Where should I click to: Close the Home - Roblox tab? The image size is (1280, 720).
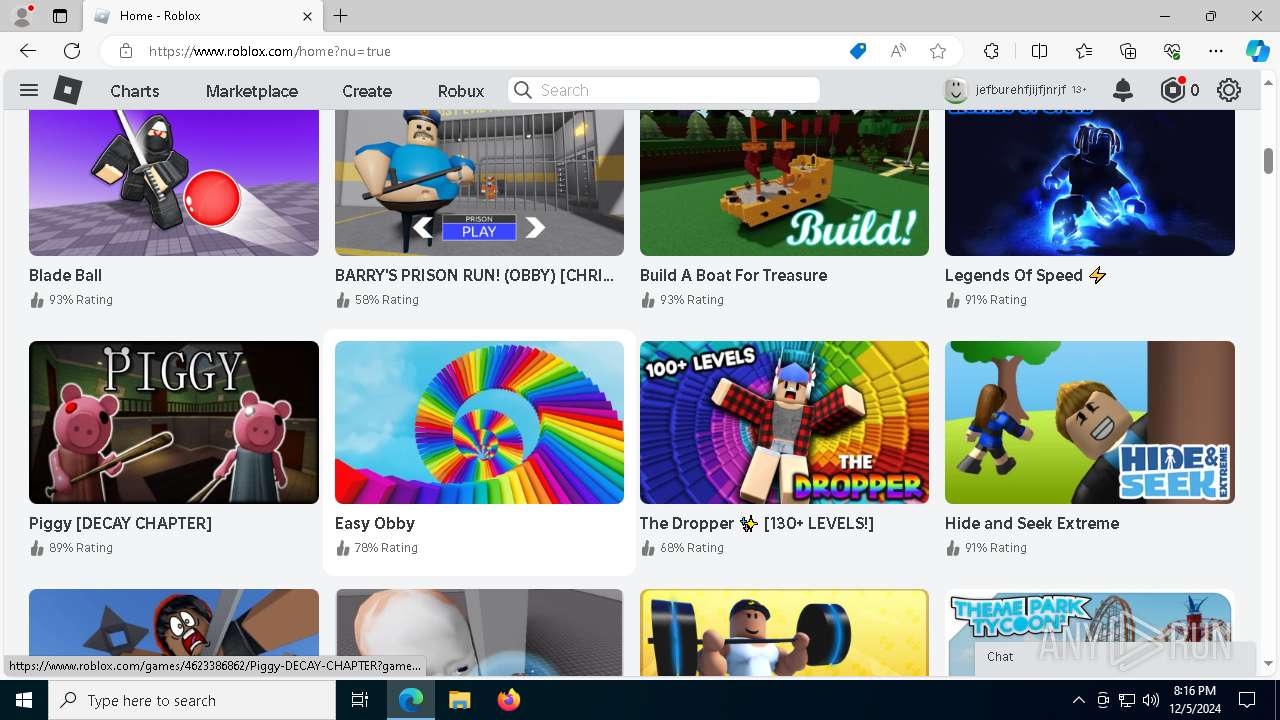(x=307, y=16)
